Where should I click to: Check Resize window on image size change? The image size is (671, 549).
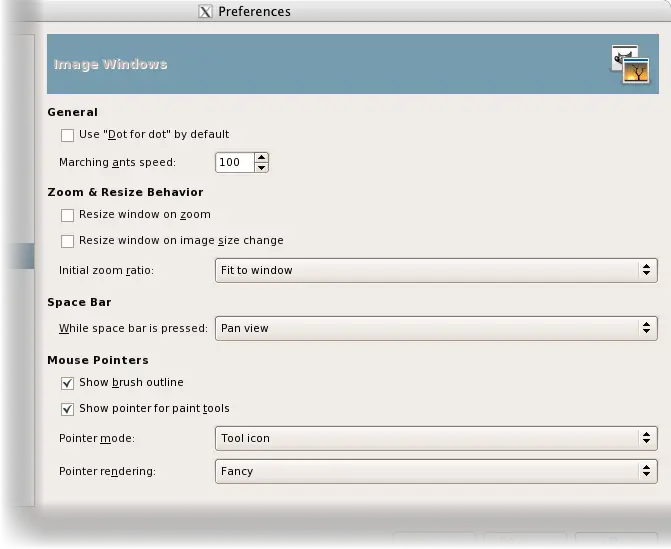[67, 241]
